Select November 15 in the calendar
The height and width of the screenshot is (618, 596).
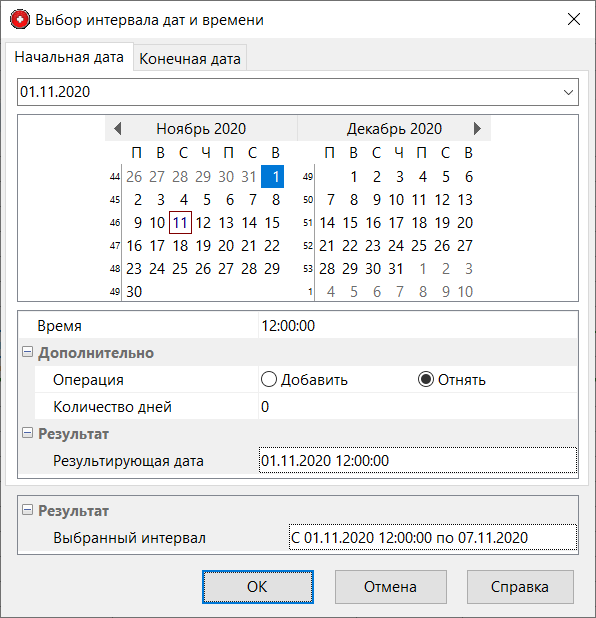tap(272, 223)
